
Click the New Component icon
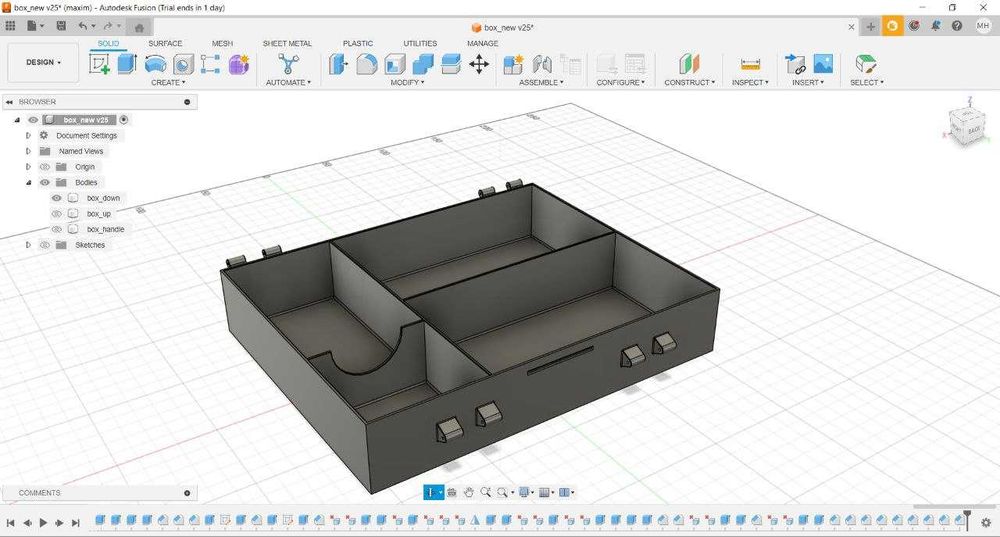pos(513,64)
